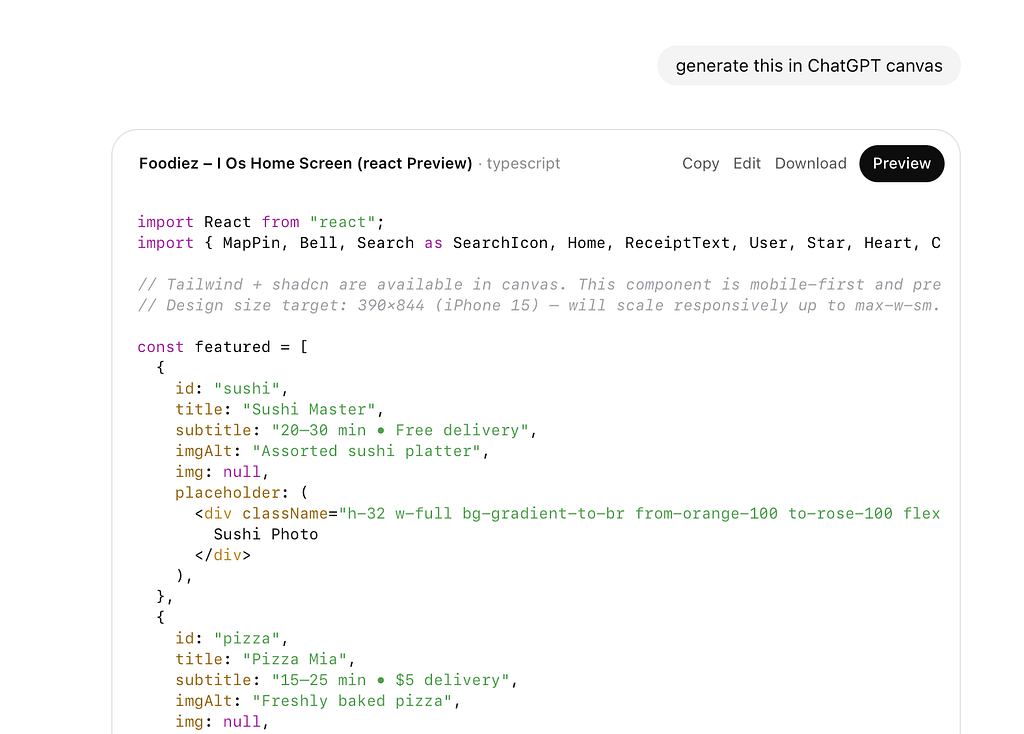
Task: Click the 'generate this in ChatGPT canvas' message
Action: (x=808, y=66)
